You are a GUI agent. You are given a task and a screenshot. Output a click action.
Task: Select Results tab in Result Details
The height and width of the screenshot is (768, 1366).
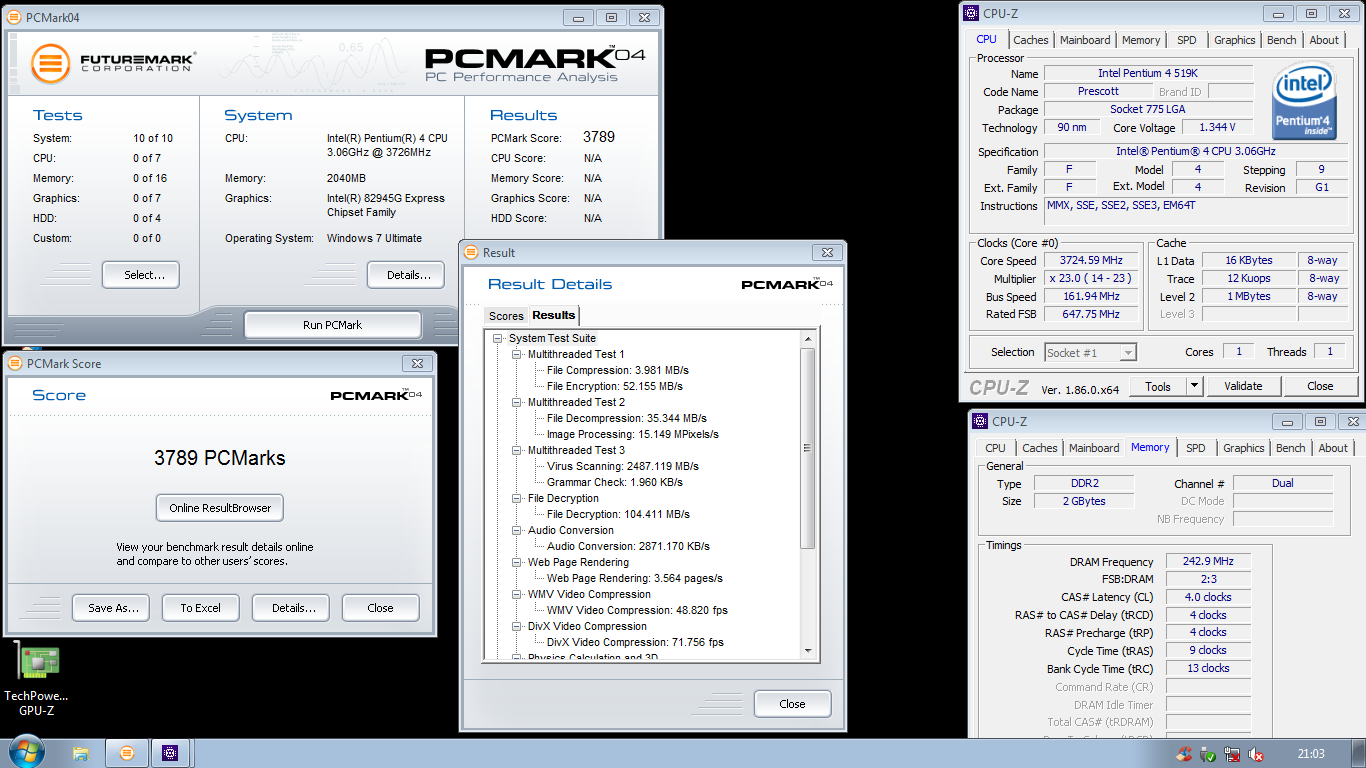pyautogui.click(x=554, y=315)
